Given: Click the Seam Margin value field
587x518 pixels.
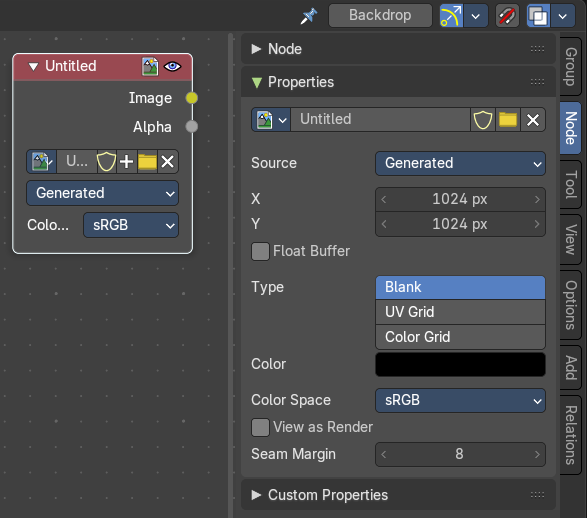Looking at the screenshot, I should point(460,454).
